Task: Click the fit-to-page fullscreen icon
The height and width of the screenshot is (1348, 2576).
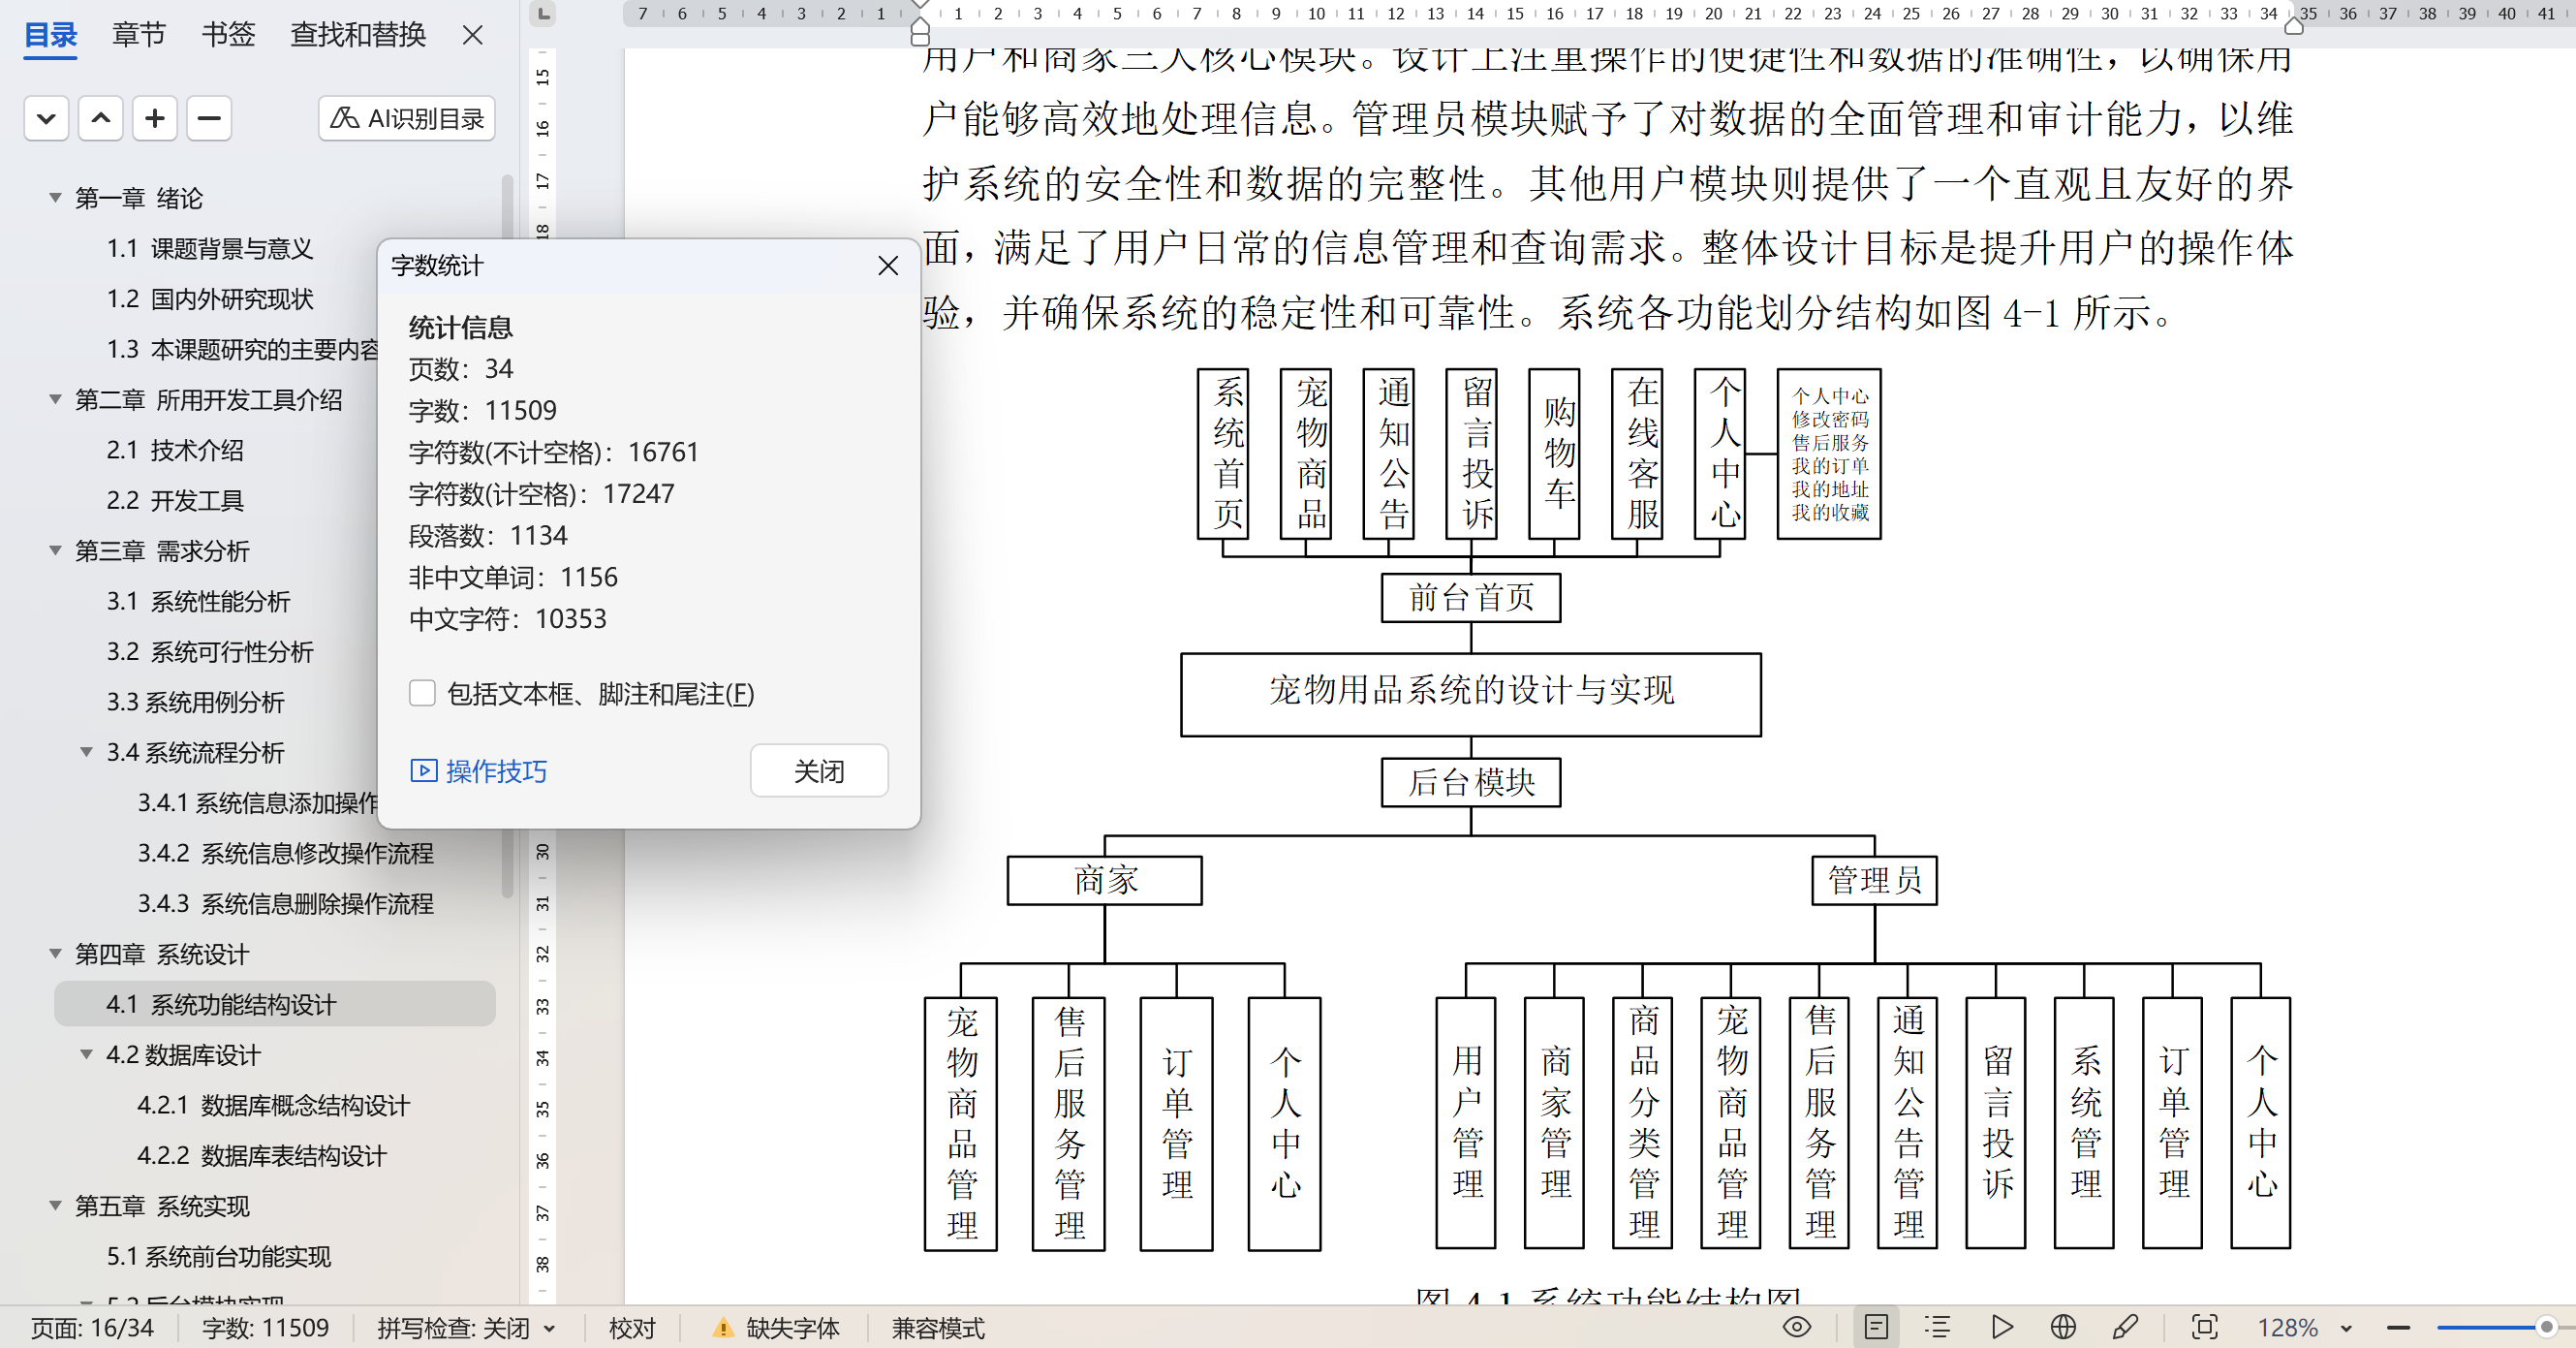Action: [x=2204, y=1327]
